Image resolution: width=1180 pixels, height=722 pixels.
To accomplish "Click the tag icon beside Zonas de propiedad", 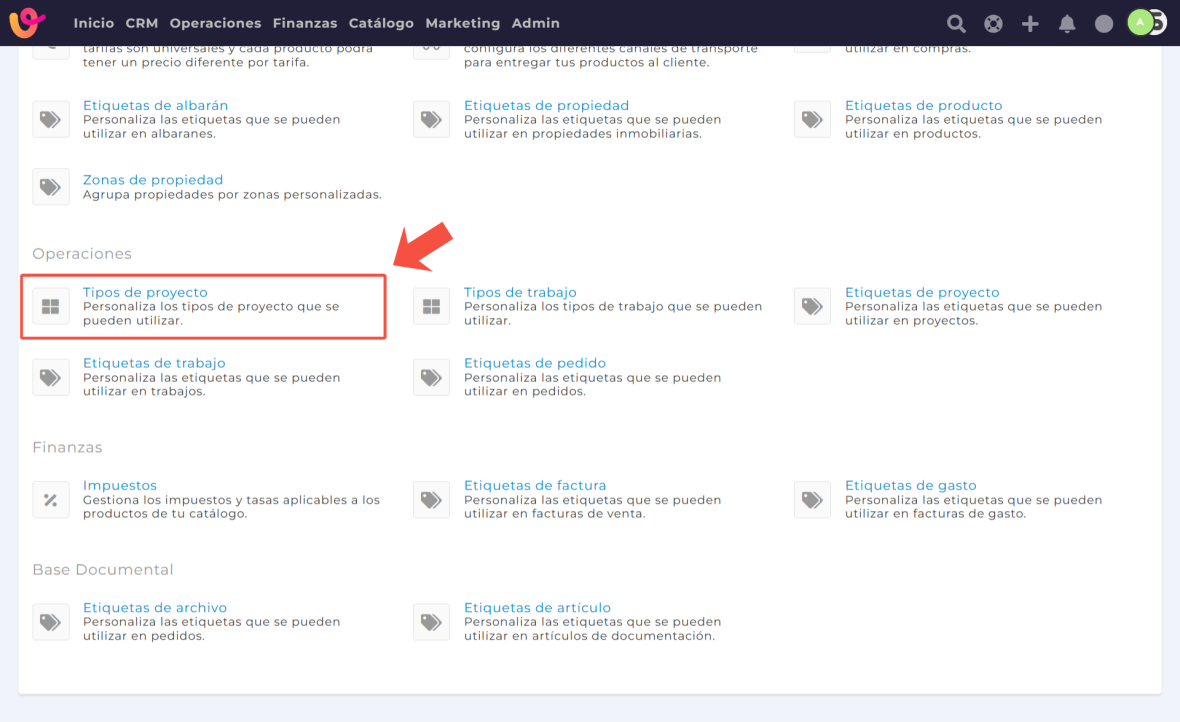I will pos(51,187).
